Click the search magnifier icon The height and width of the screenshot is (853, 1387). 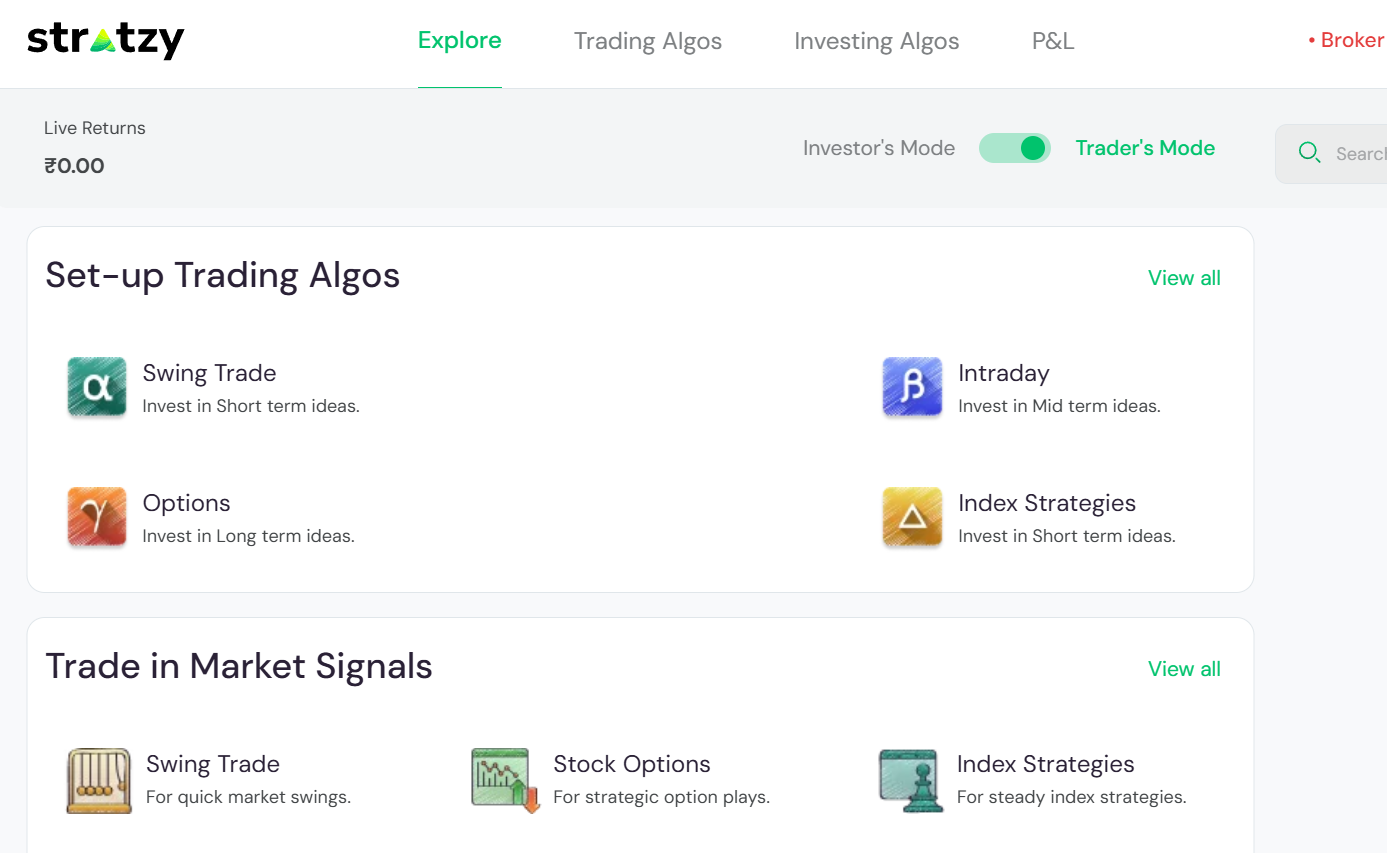coord(1309,153)
